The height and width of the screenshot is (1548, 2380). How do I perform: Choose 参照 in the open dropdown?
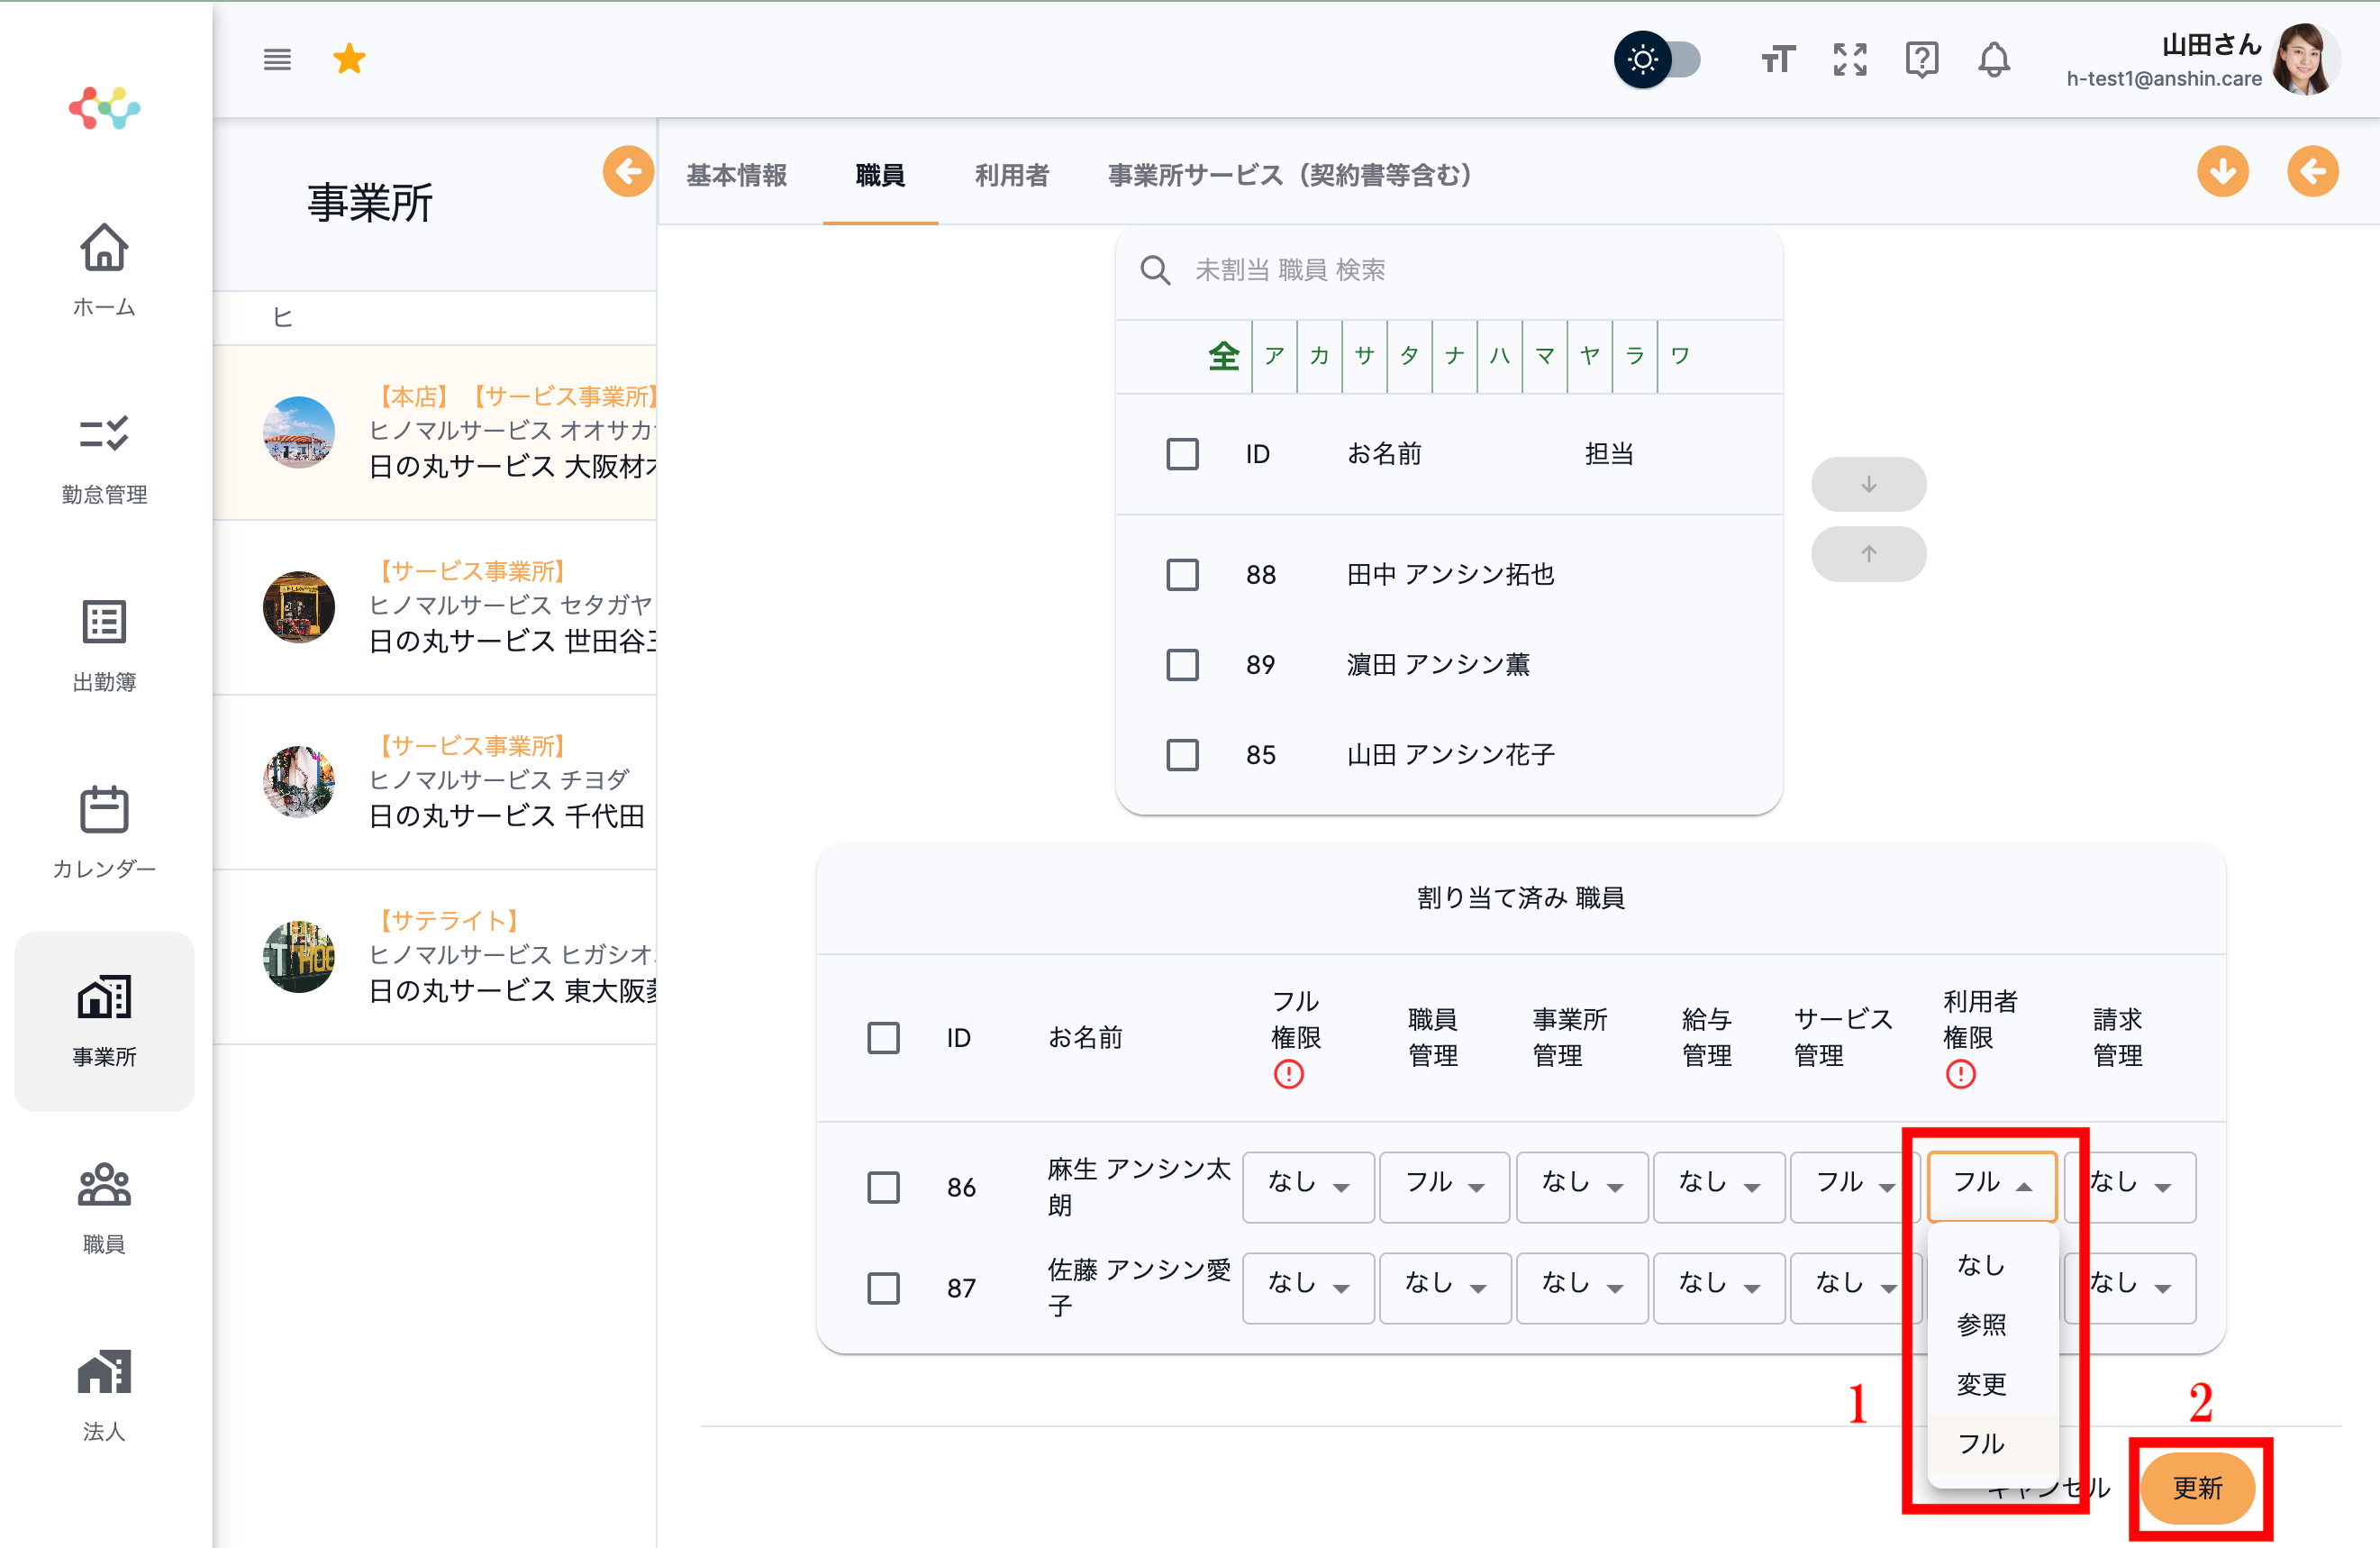click(1980, 1324)
